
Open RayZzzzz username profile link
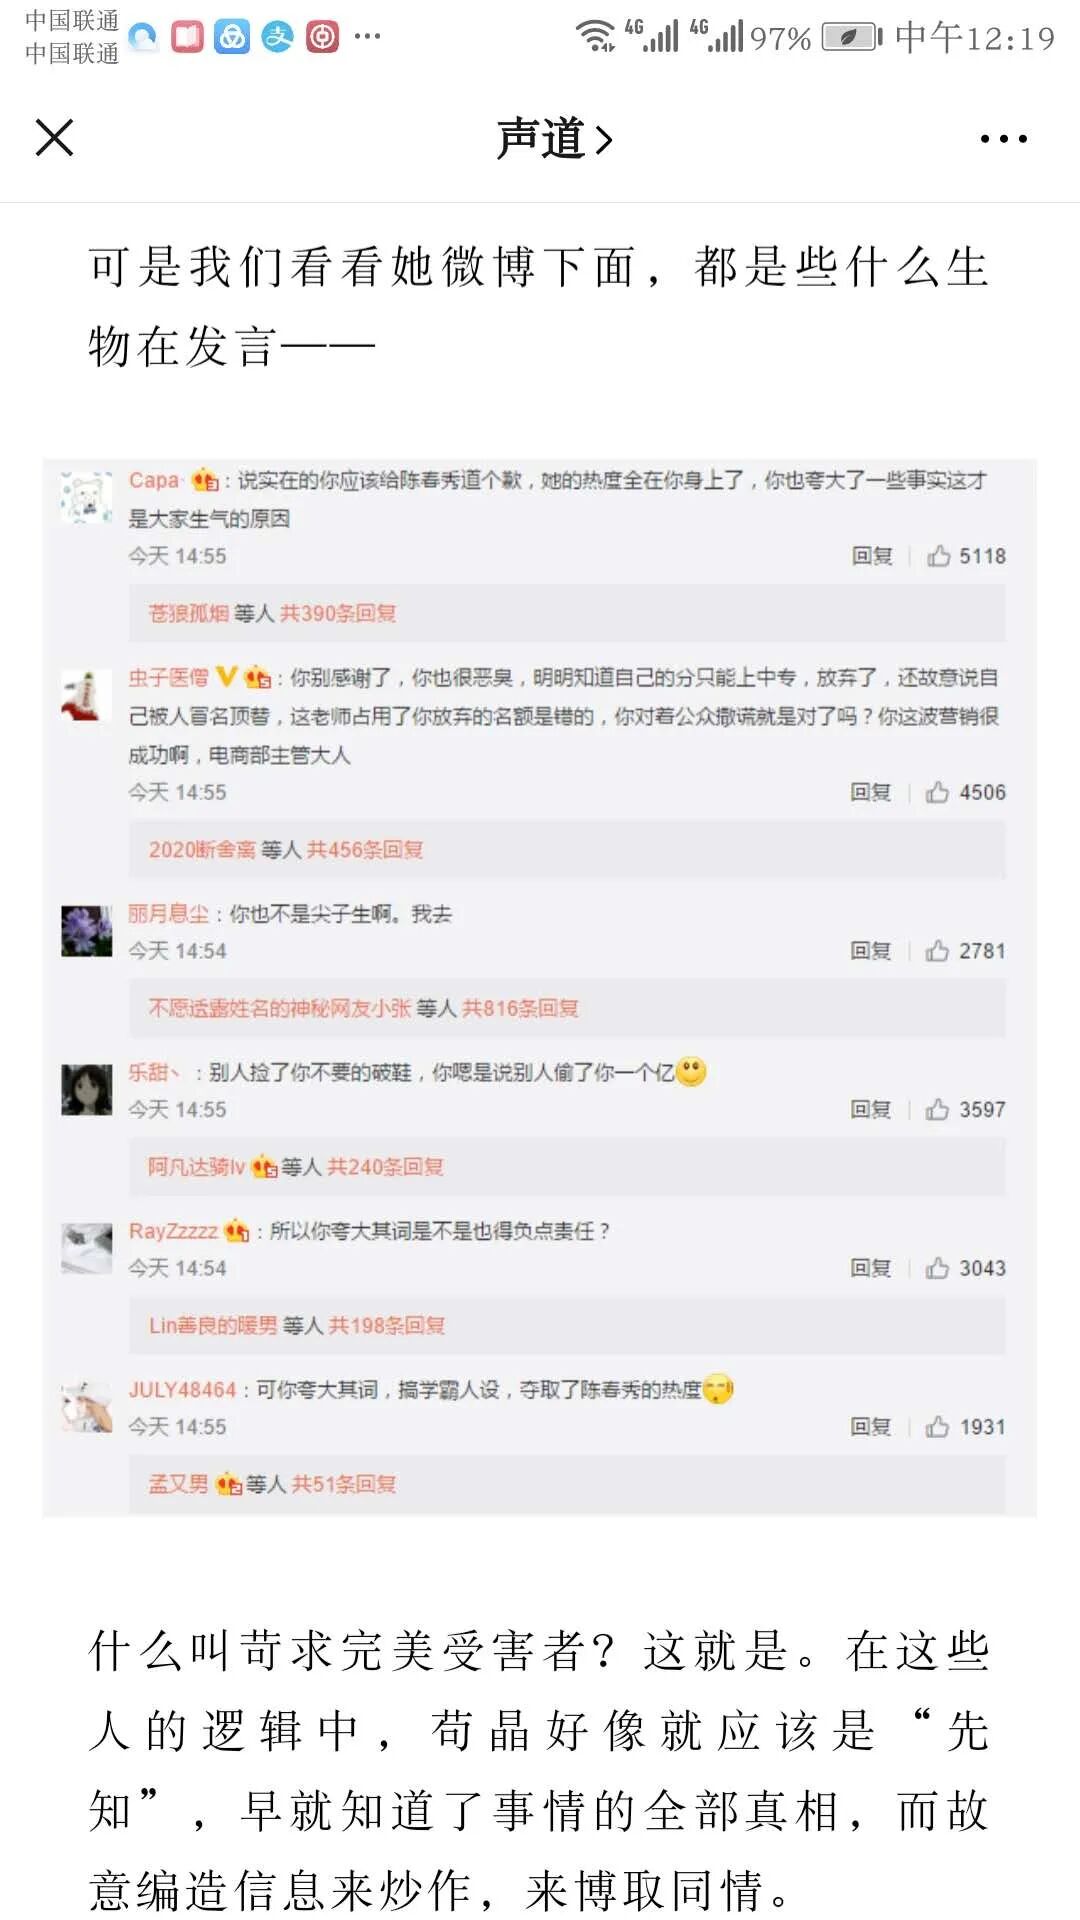pyautogui.click(x=173, y=1231)
